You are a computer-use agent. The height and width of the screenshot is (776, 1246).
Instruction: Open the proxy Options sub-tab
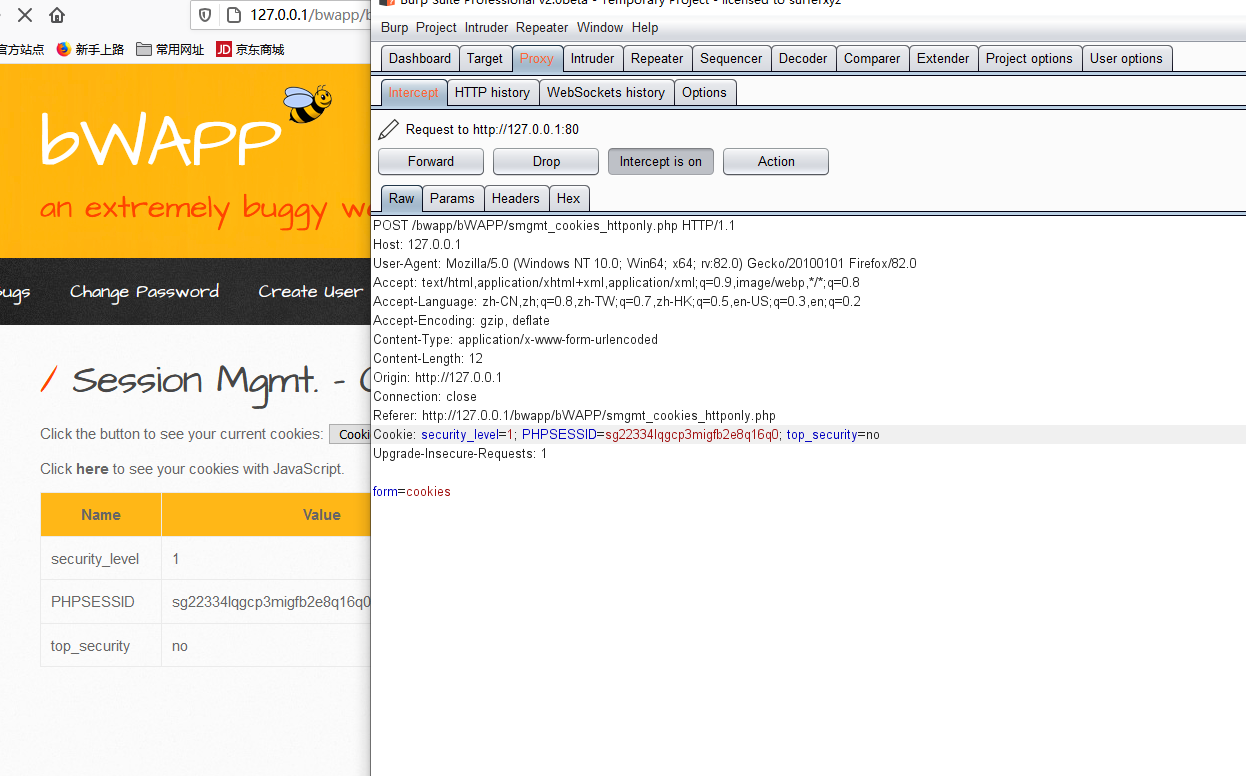(705, 92)
